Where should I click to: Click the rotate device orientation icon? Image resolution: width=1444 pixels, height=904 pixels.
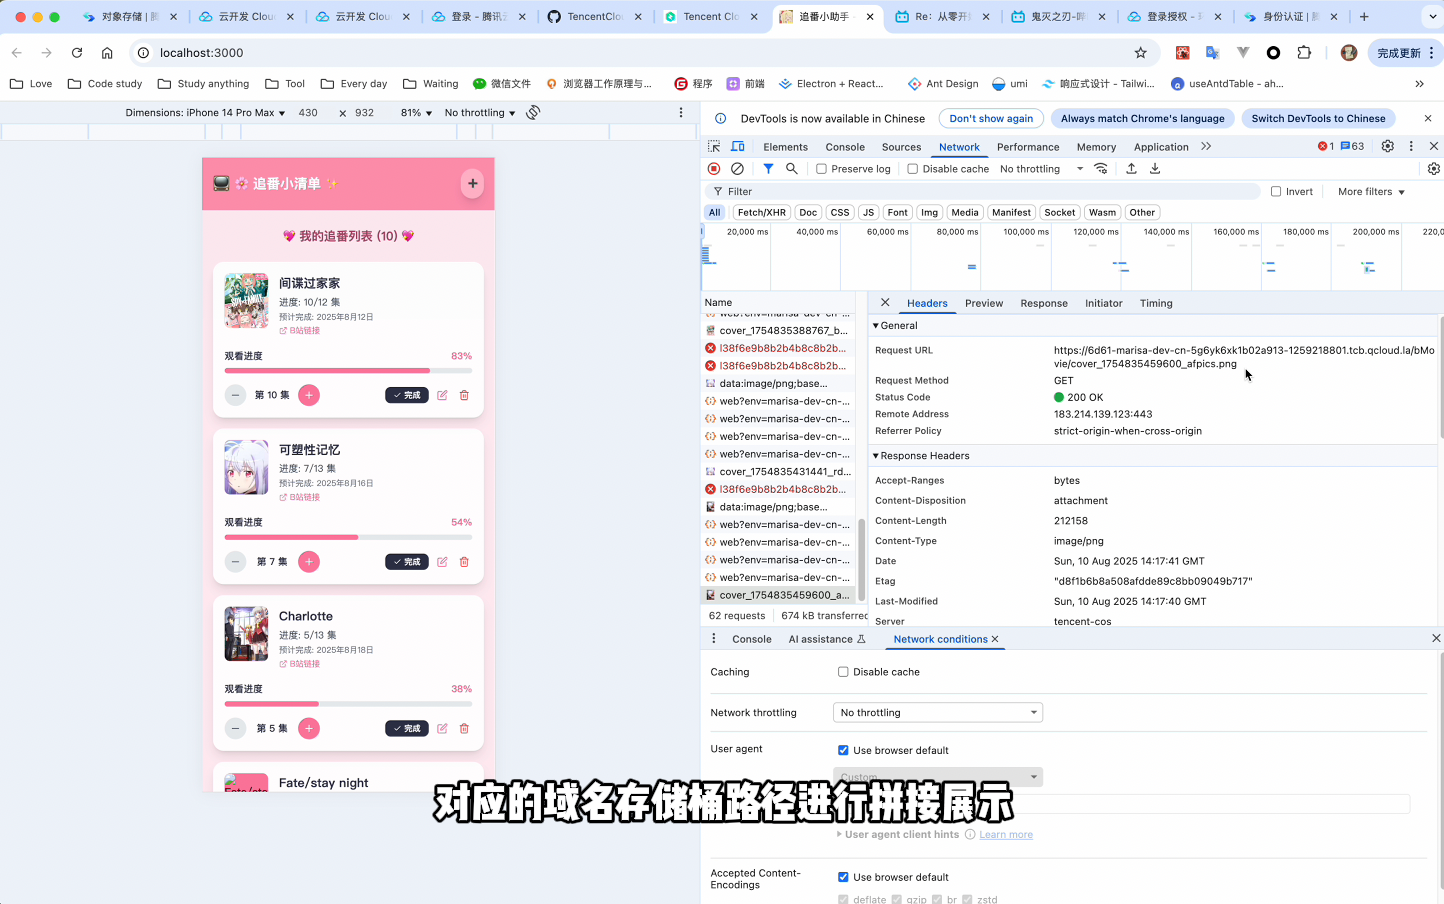(x=533, y=112)
